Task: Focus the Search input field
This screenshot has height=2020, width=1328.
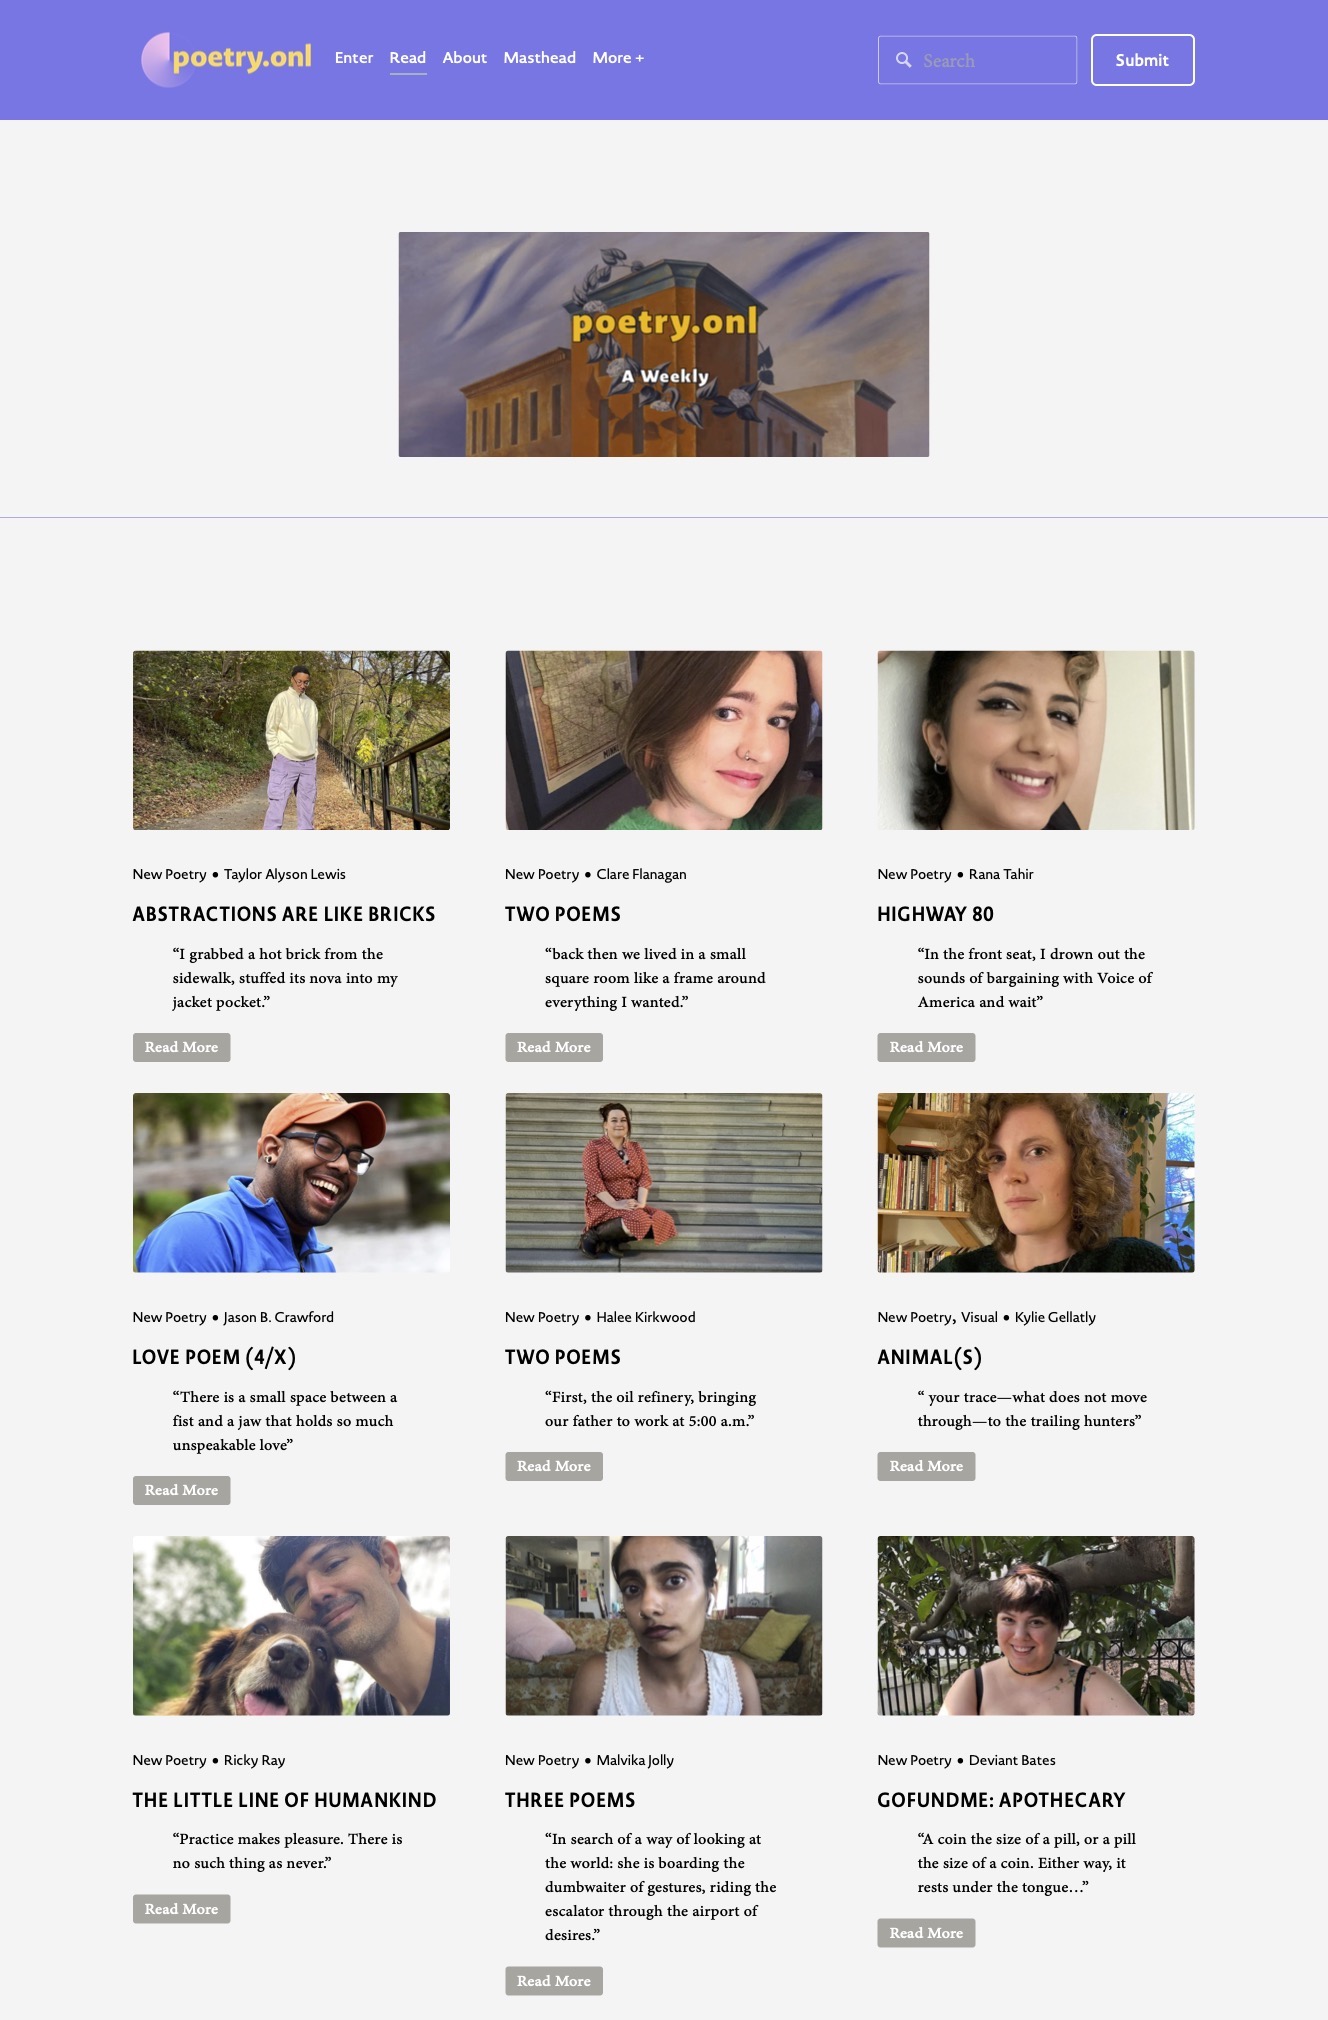Action: [977, 60]
